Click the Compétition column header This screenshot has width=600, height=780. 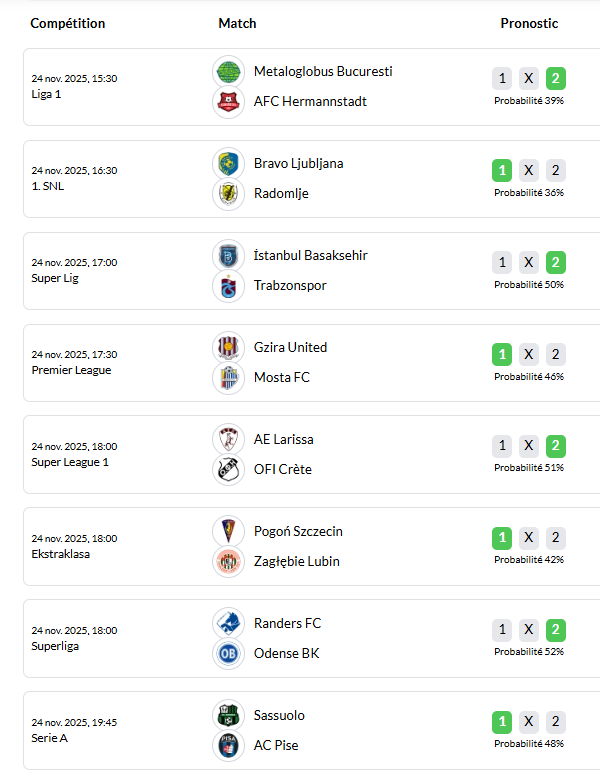[x=68, y=23]
